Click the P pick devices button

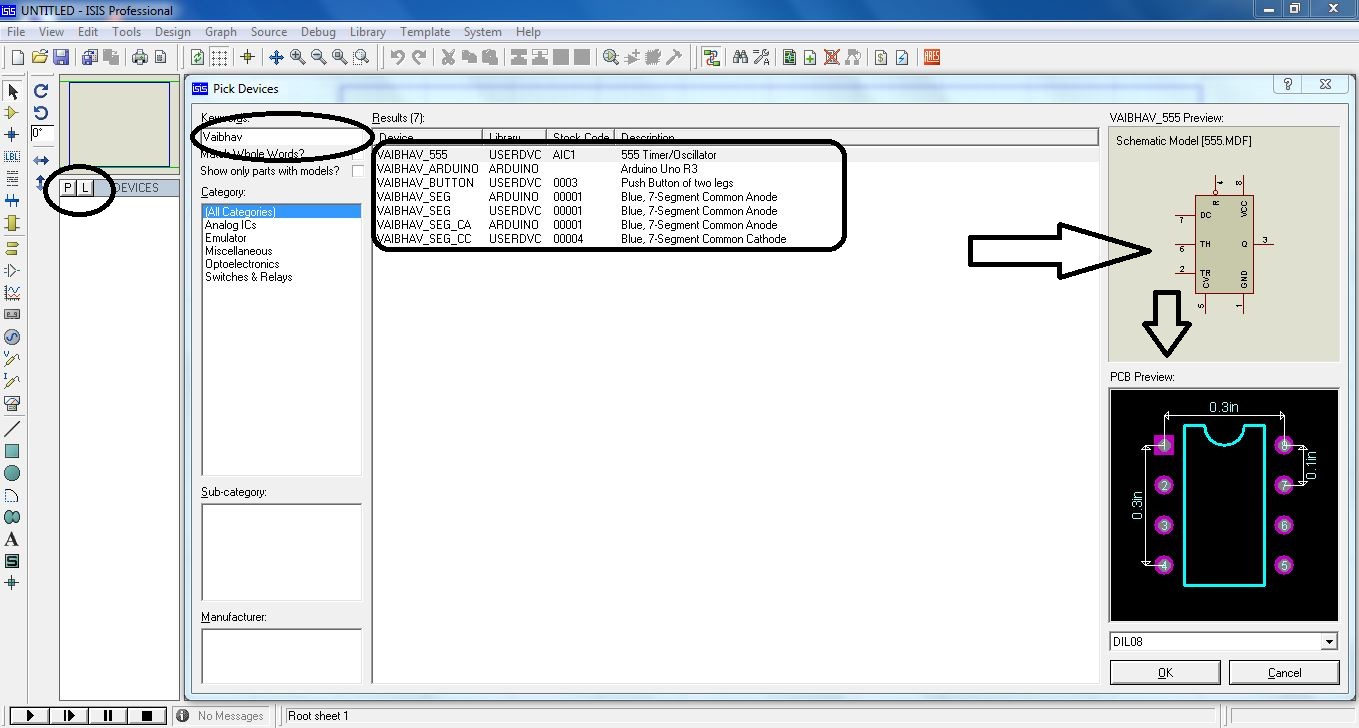[x=68, y=188]
